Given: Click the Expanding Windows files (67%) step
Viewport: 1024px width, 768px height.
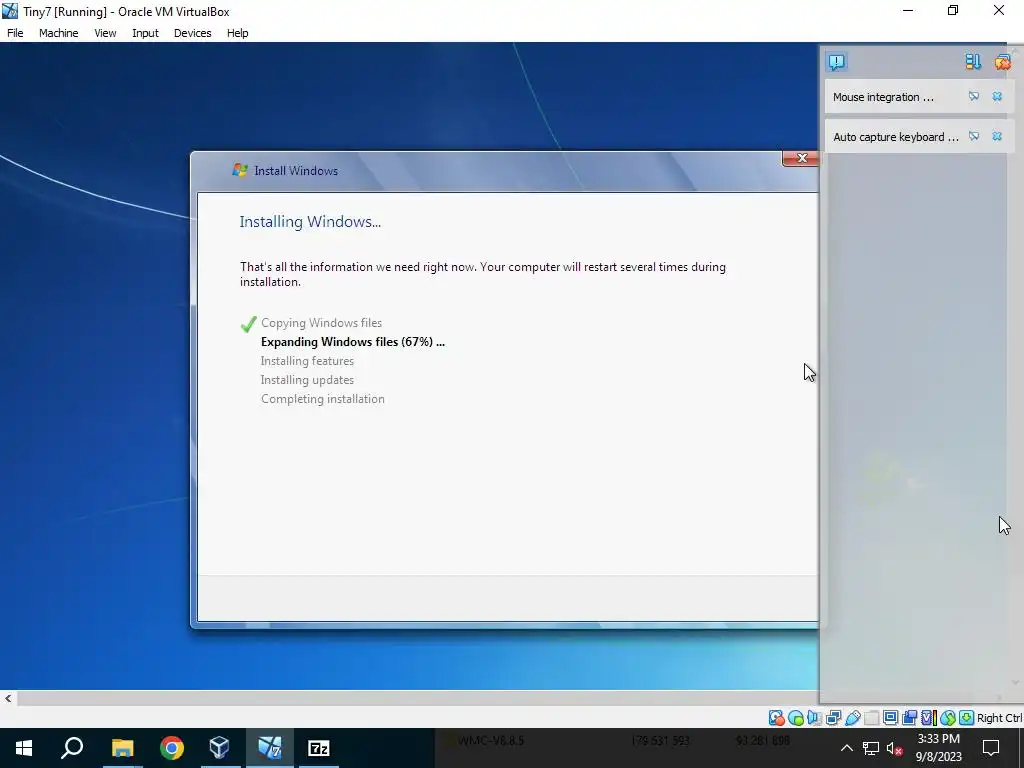Looking at the screenshot, I should [353, 342].
